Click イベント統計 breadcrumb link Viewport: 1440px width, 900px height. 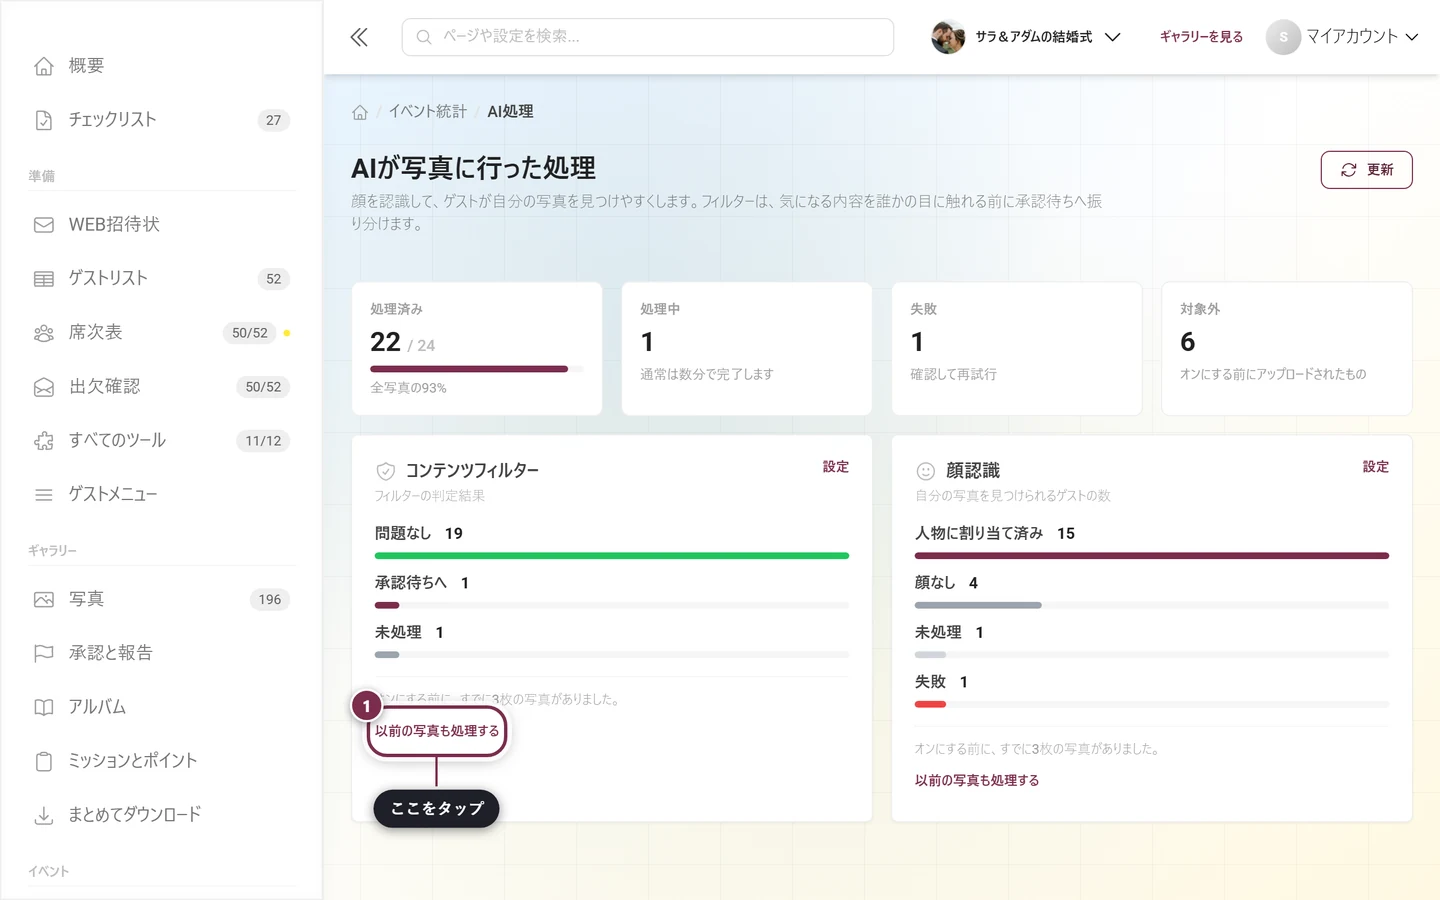point(428,112)
